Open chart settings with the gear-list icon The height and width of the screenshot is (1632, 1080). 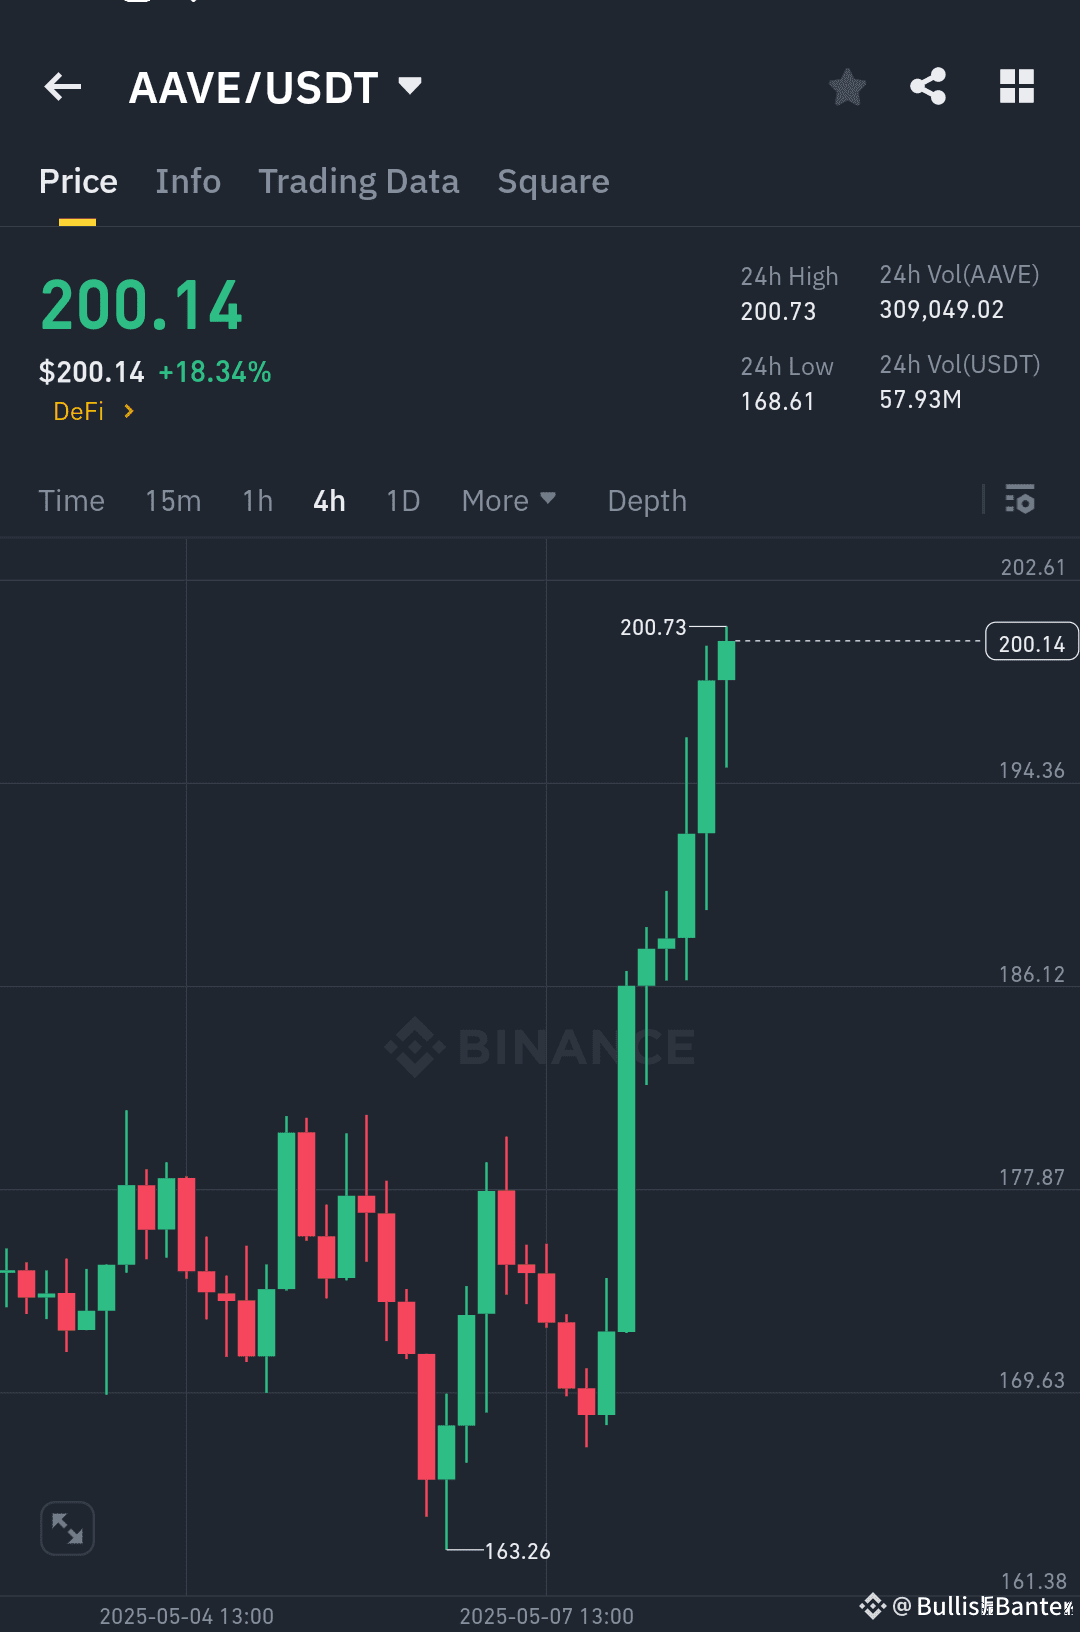pyautogui.click(x=1019, y=500)
